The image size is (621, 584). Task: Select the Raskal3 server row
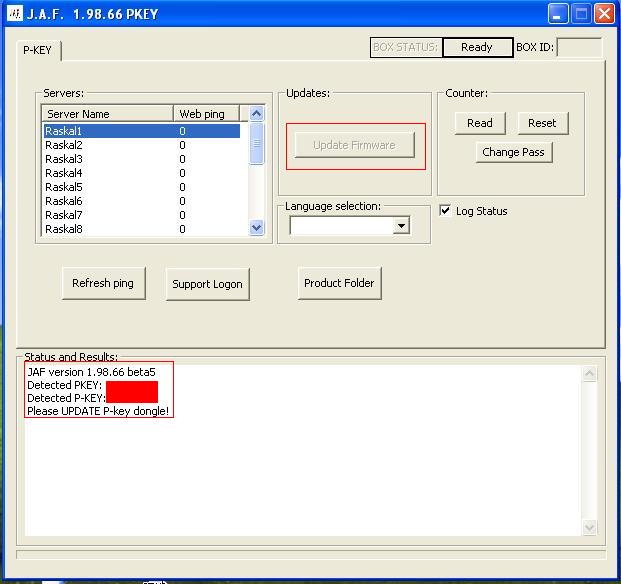[142, 159]
